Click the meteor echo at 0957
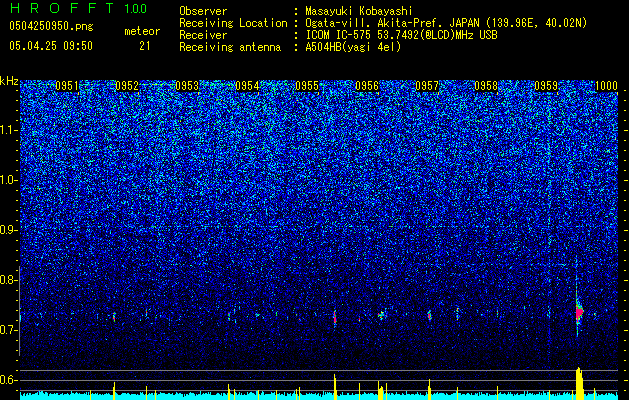Image resolution: width=629 pixels, height=400 pixels. pos(429,315)
